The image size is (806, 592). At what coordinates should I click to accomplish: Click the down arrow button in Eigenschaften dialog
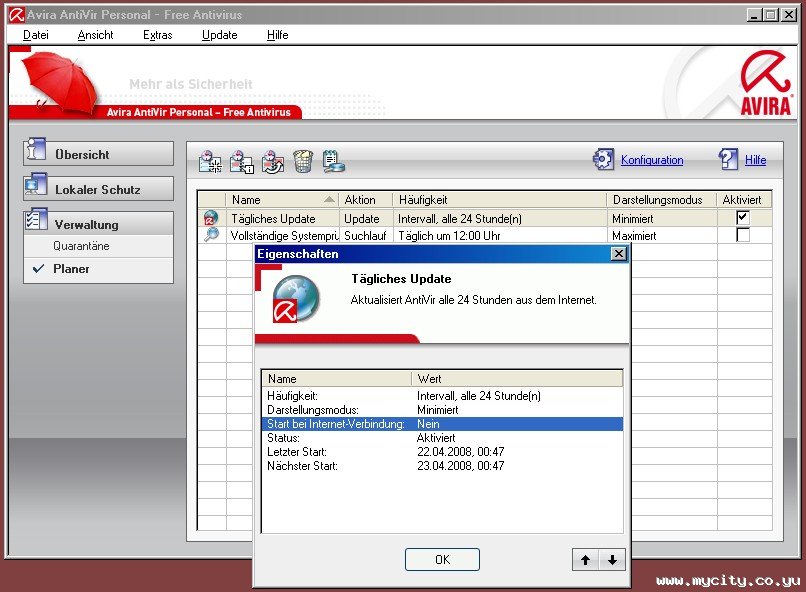tap(612, 560)
